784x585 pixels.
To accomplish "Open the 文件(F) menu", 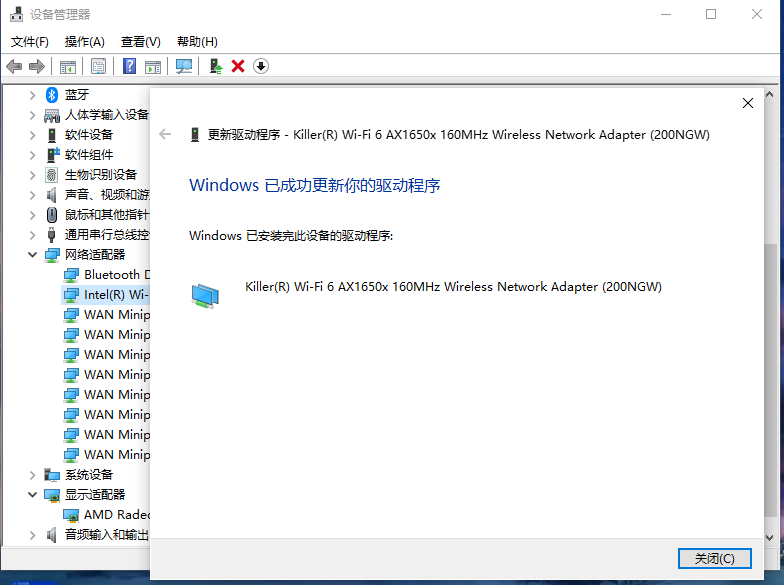I will 30,42.
